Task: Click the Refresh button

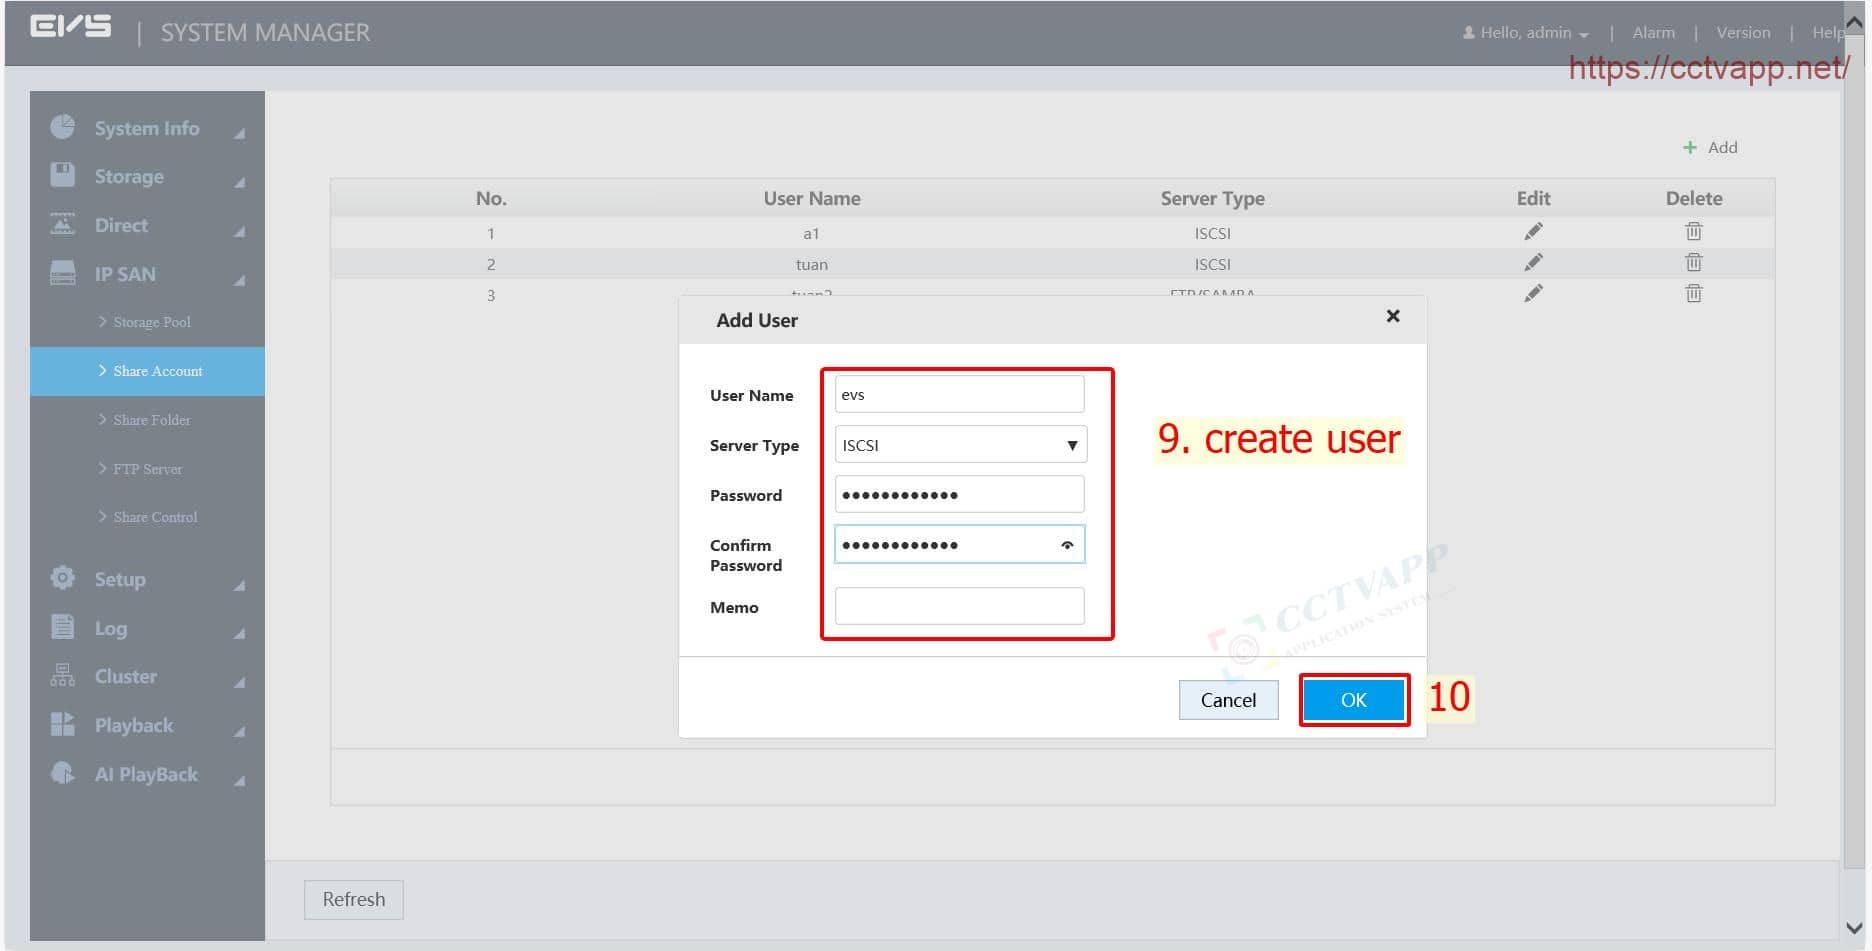Action: coord(353,899)
